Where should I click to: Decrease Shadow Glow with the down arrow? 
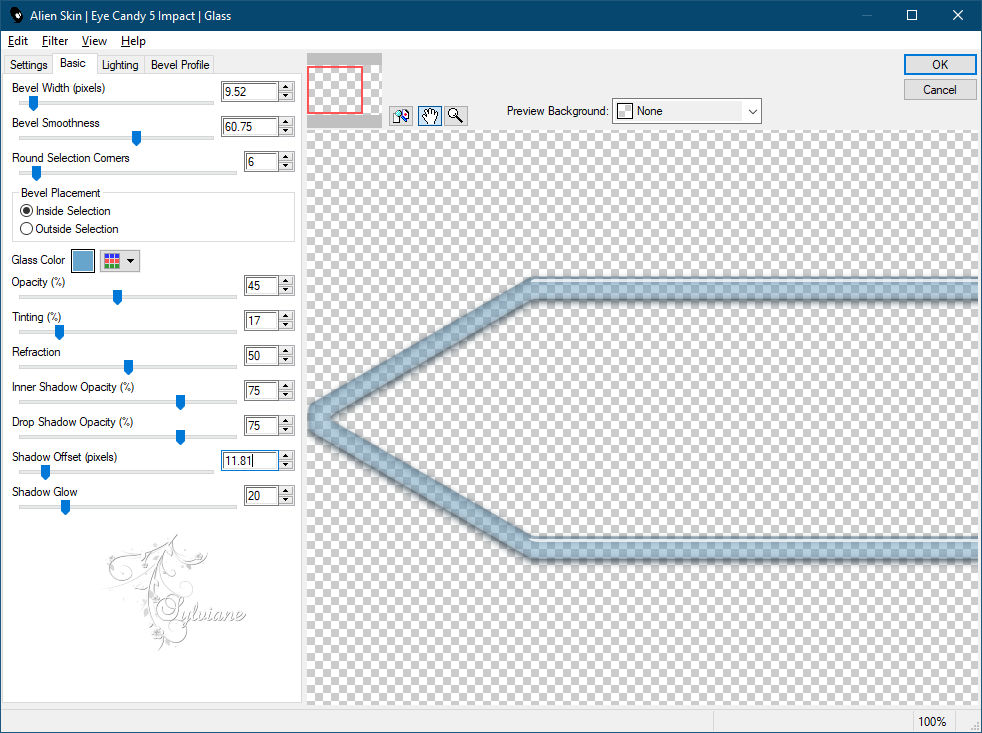[x=286, y=501]
